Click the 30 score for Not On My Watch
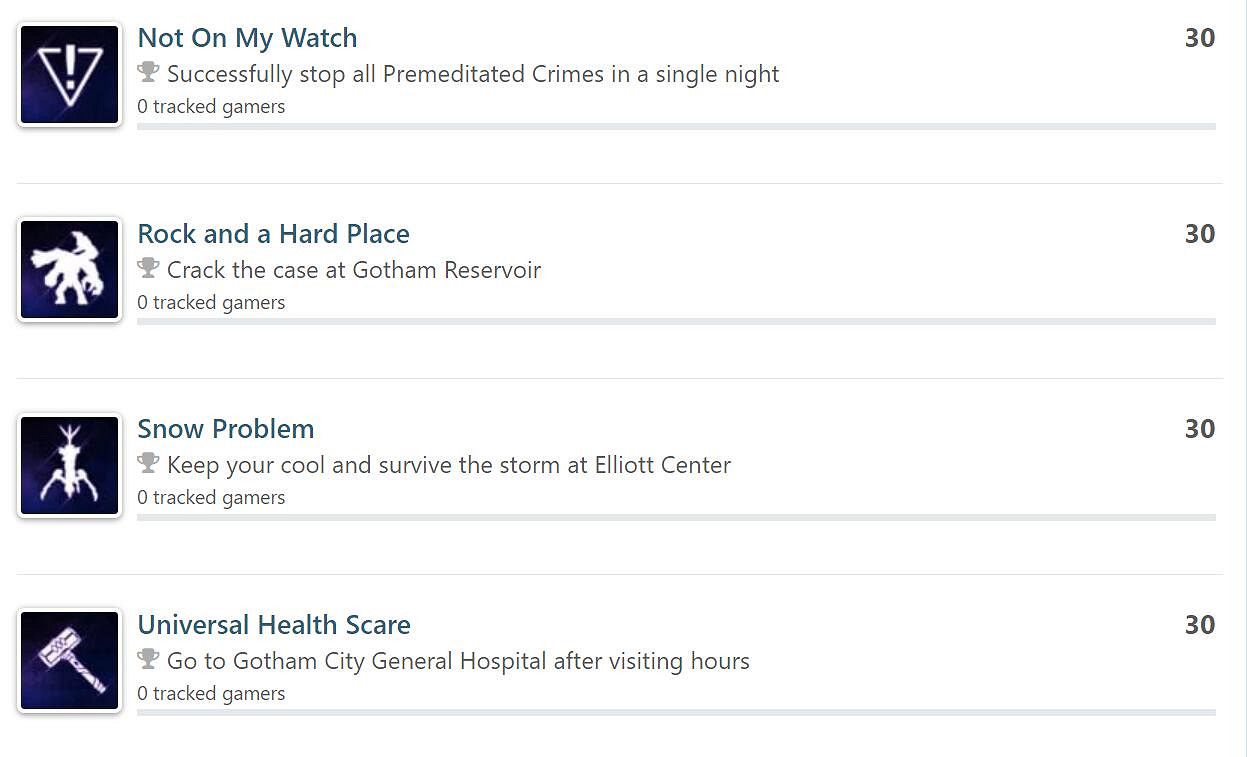Image resolution: width=1247 pixels, height=757 pixels. coord(1199,38)
